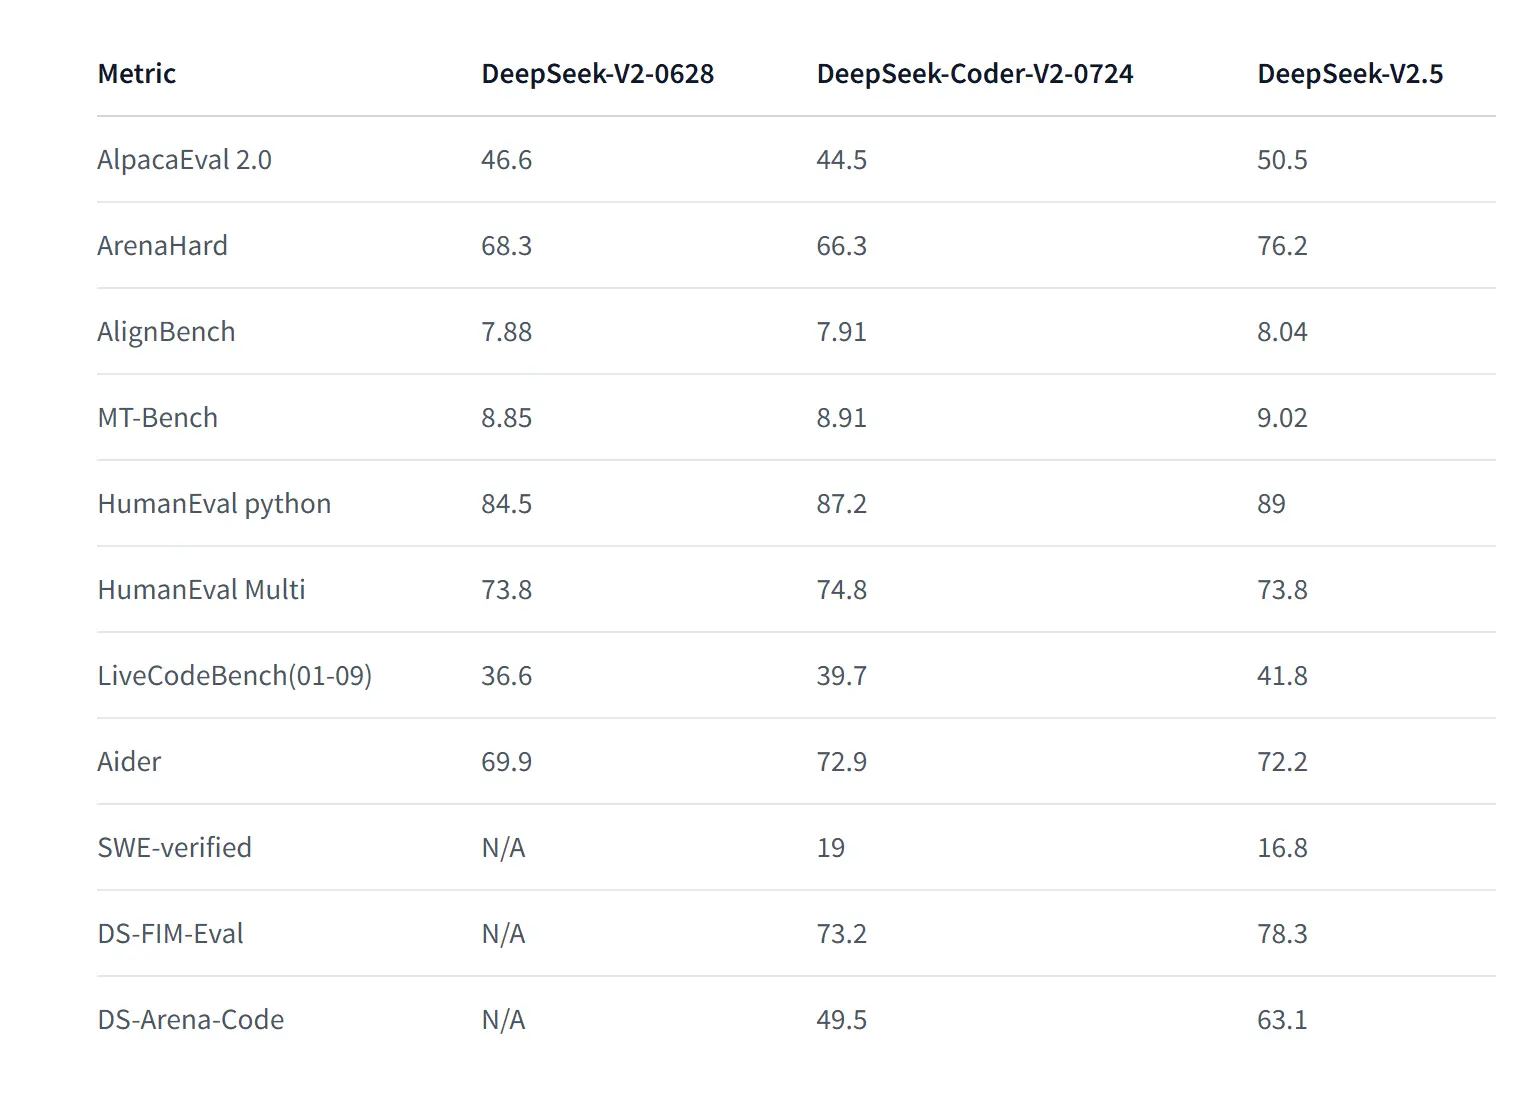1535x1104 pixels.
Task: Click the 63.1 DS-Arena-Code value
Action: pyautogui.click(x=1282, y=1020)
